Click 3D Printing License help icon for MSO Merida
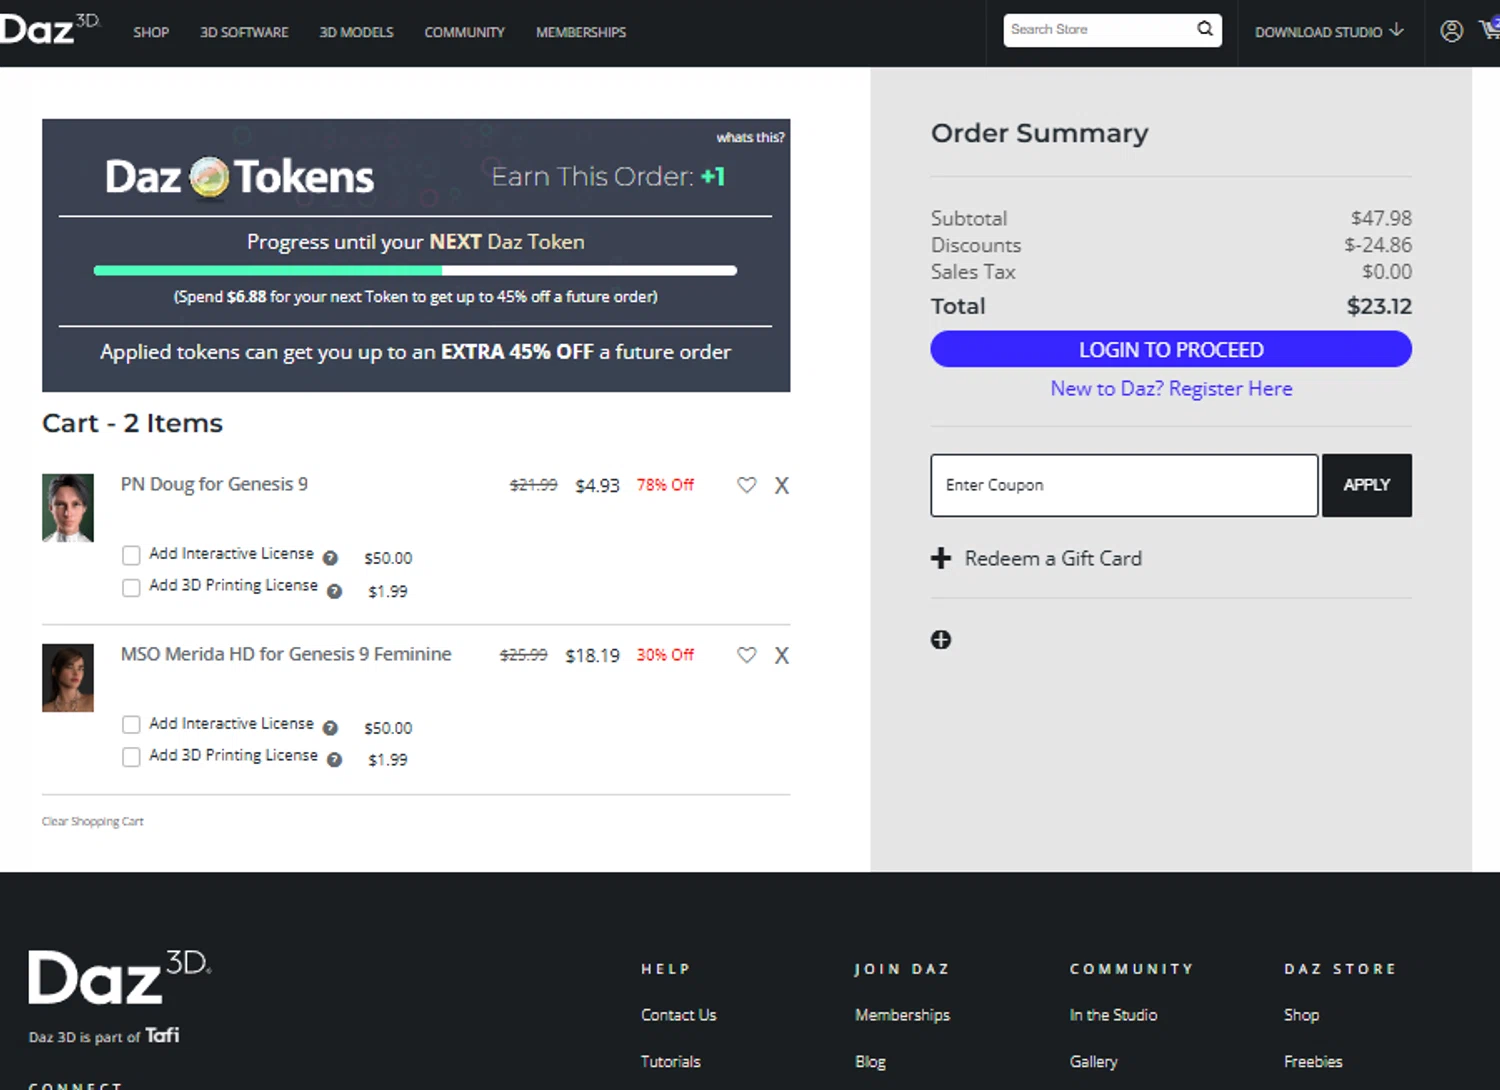Viewport: 1500px width, 1090px height. pyautogui.click(x=334, y=760)
